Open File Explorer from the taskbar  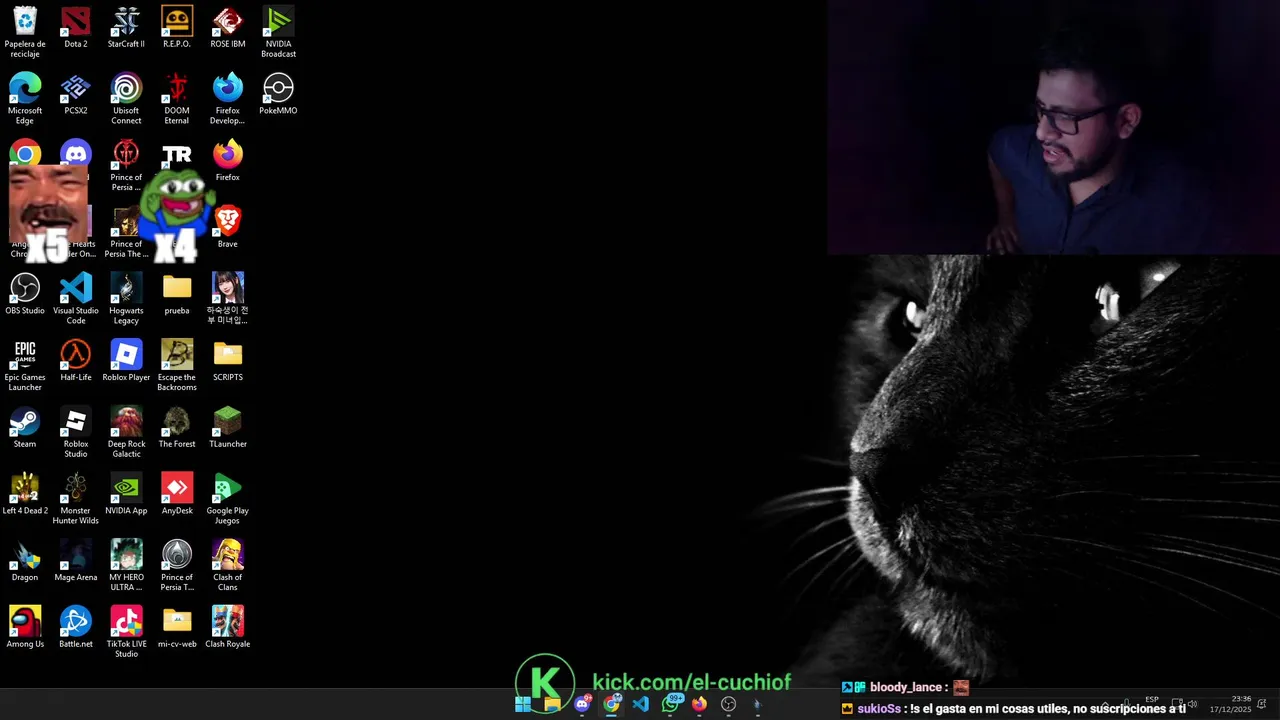tap(552, 704)
